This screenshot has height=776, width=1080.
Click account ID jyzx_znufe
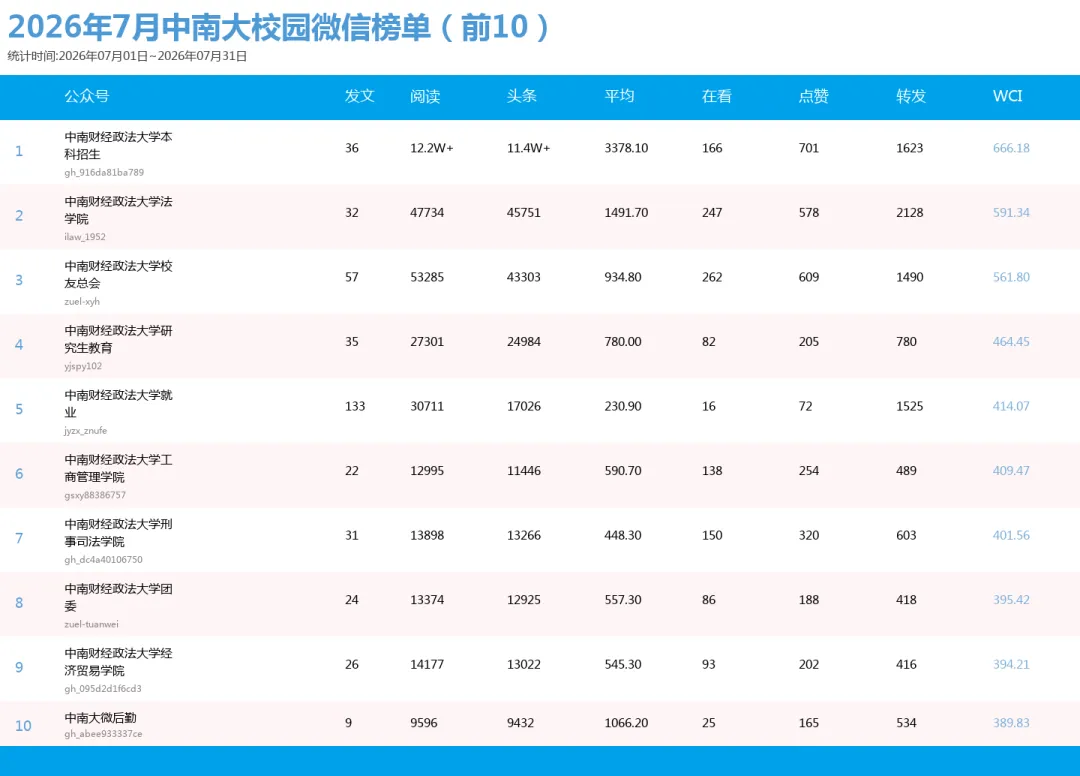(85, 430)
